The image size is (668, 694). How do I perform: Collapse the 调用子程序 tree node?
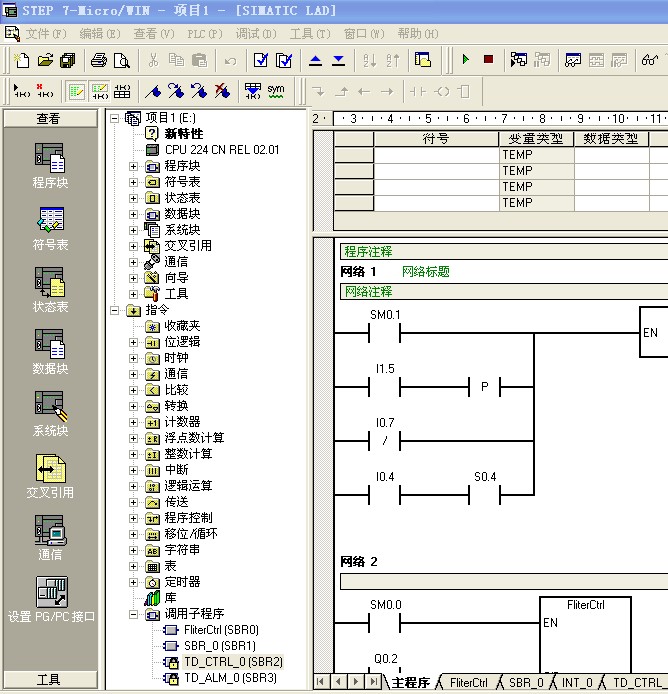[134, 614]
